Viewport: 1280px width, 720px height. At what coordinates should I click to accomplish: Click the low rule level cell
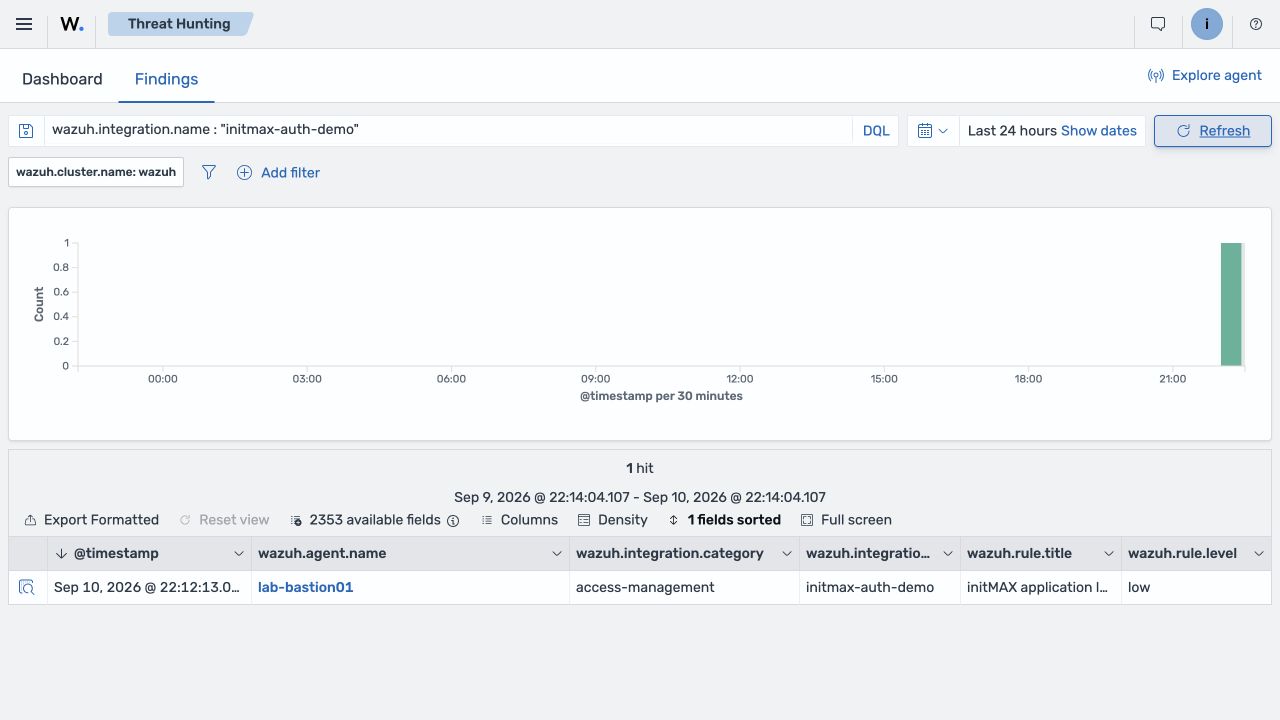(1196, 587)
